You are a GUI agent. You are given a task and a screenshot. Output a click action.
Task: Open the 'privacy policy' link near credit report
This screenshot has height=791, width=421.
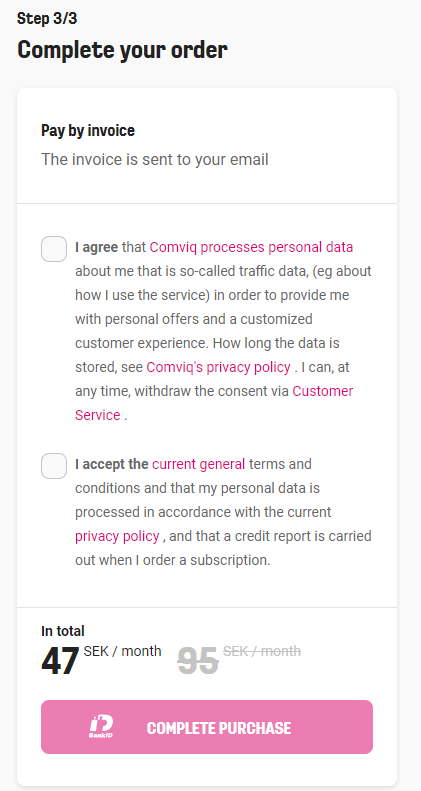point(117,536)
